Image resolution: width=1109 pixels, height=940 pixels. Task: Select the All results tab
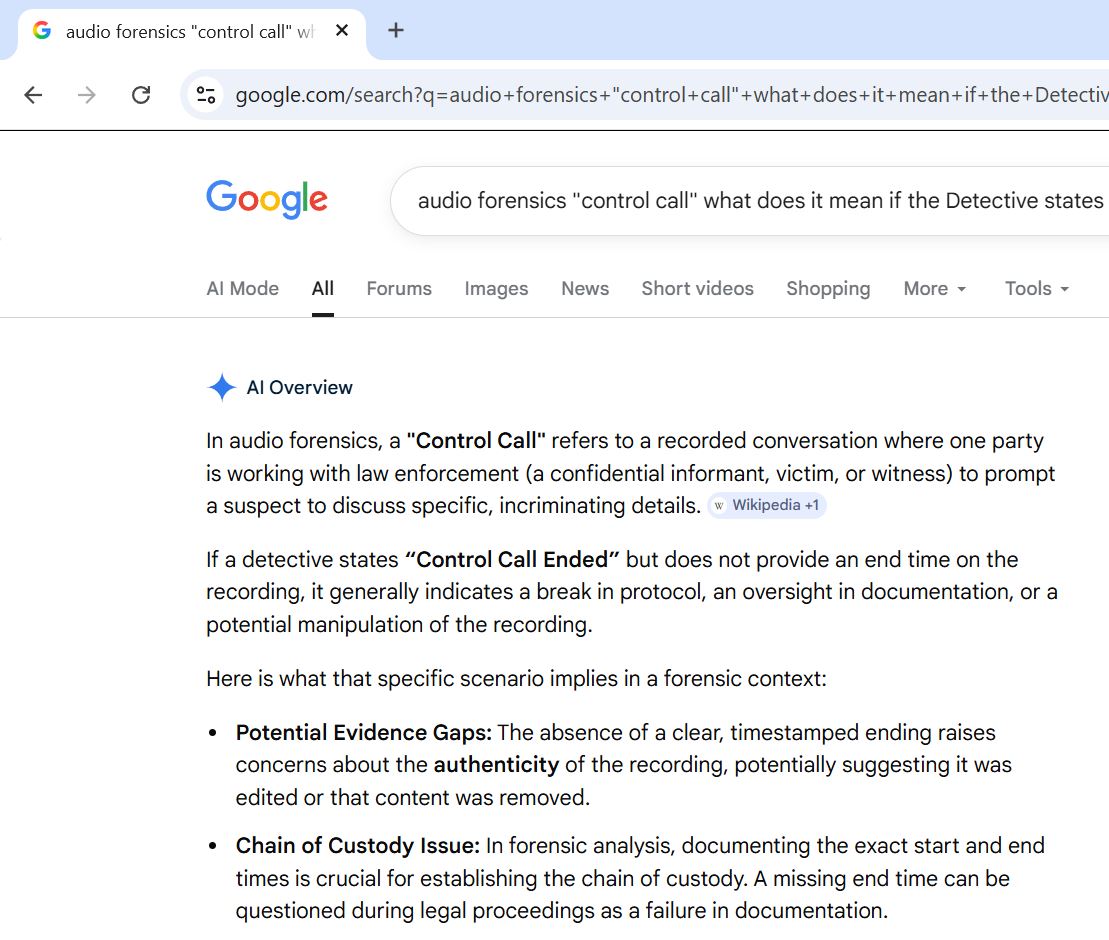tap(322, 288)
